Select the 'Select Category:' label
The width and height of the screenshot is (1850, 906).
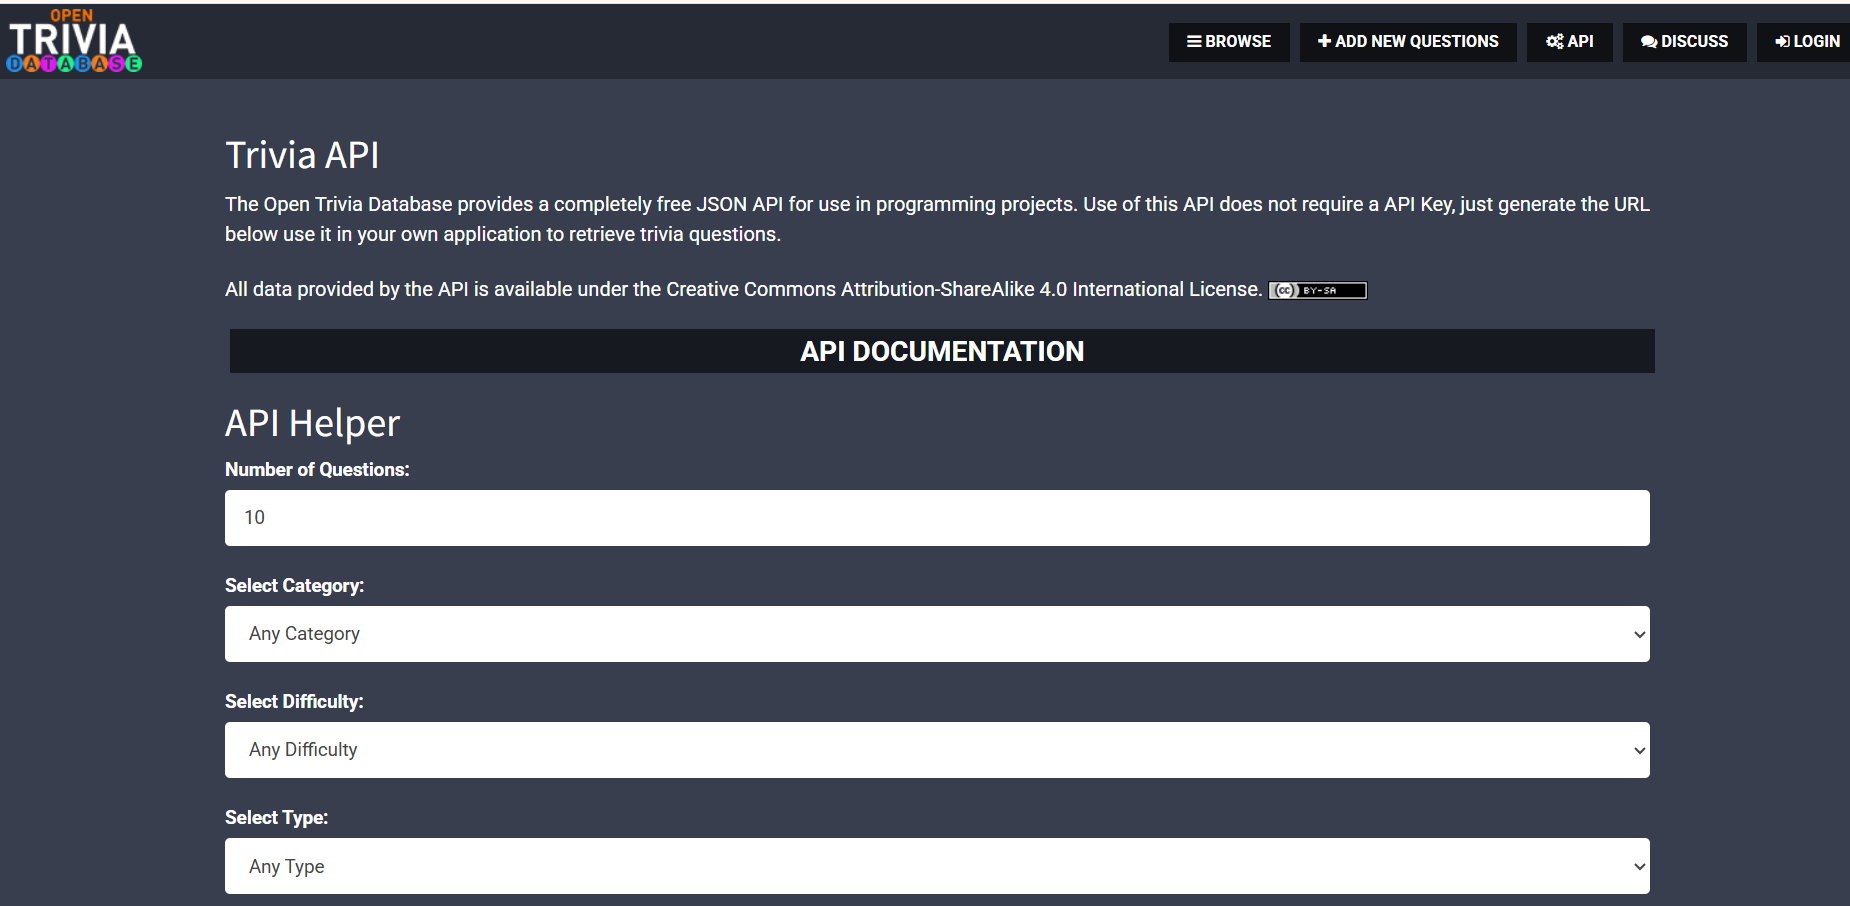(294, 586)
